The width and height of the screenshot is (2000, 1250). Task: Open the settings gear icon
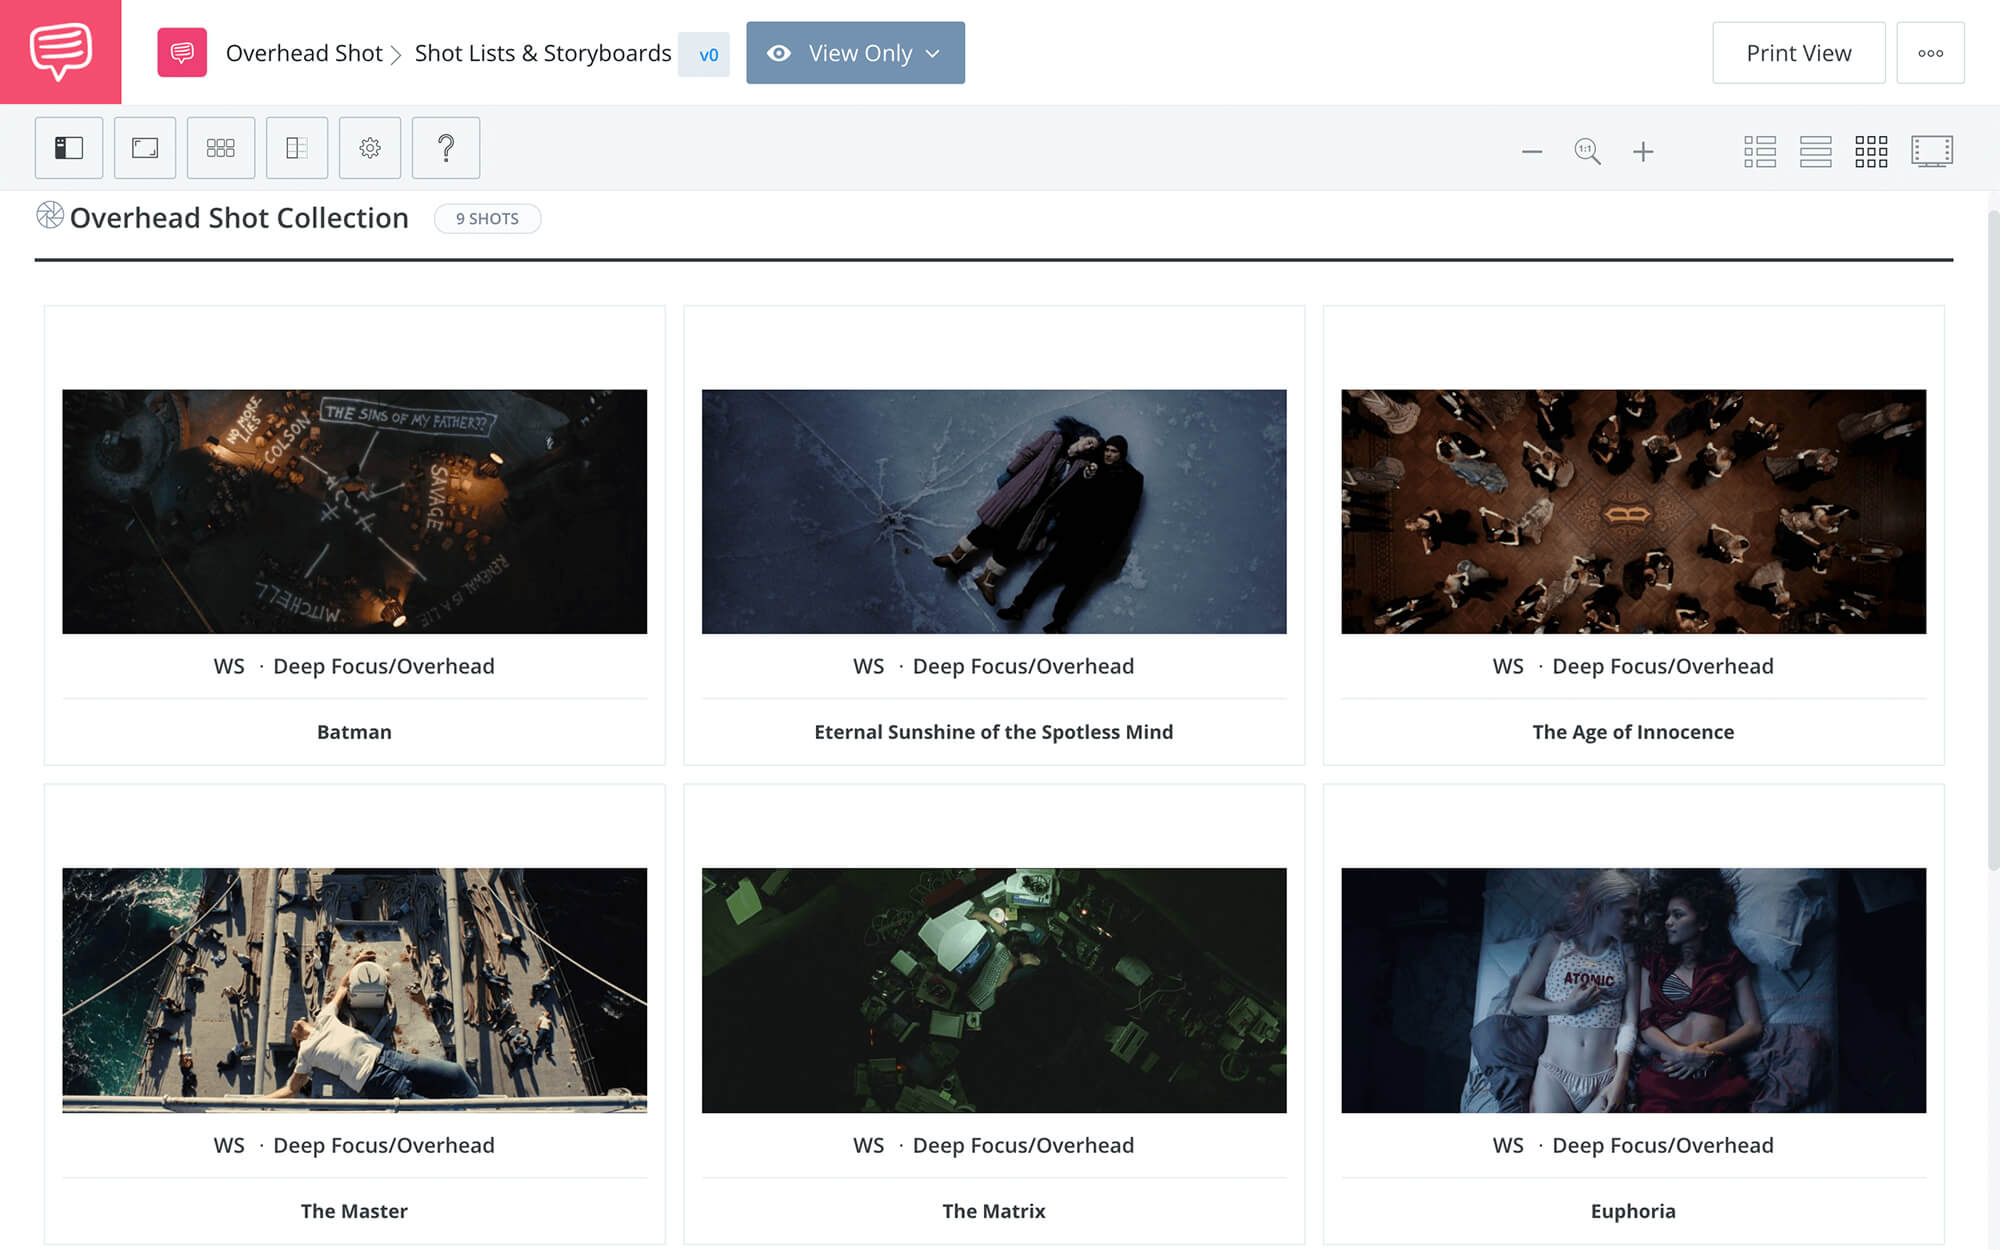[x=370, y=148]
